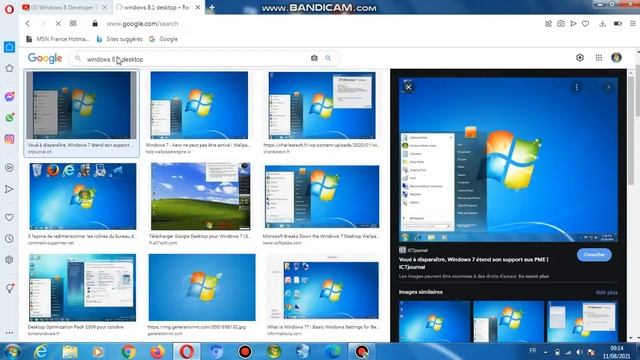Close the image preview panel
The width and height of the screenshot is (640, 360).
(408, 87)
